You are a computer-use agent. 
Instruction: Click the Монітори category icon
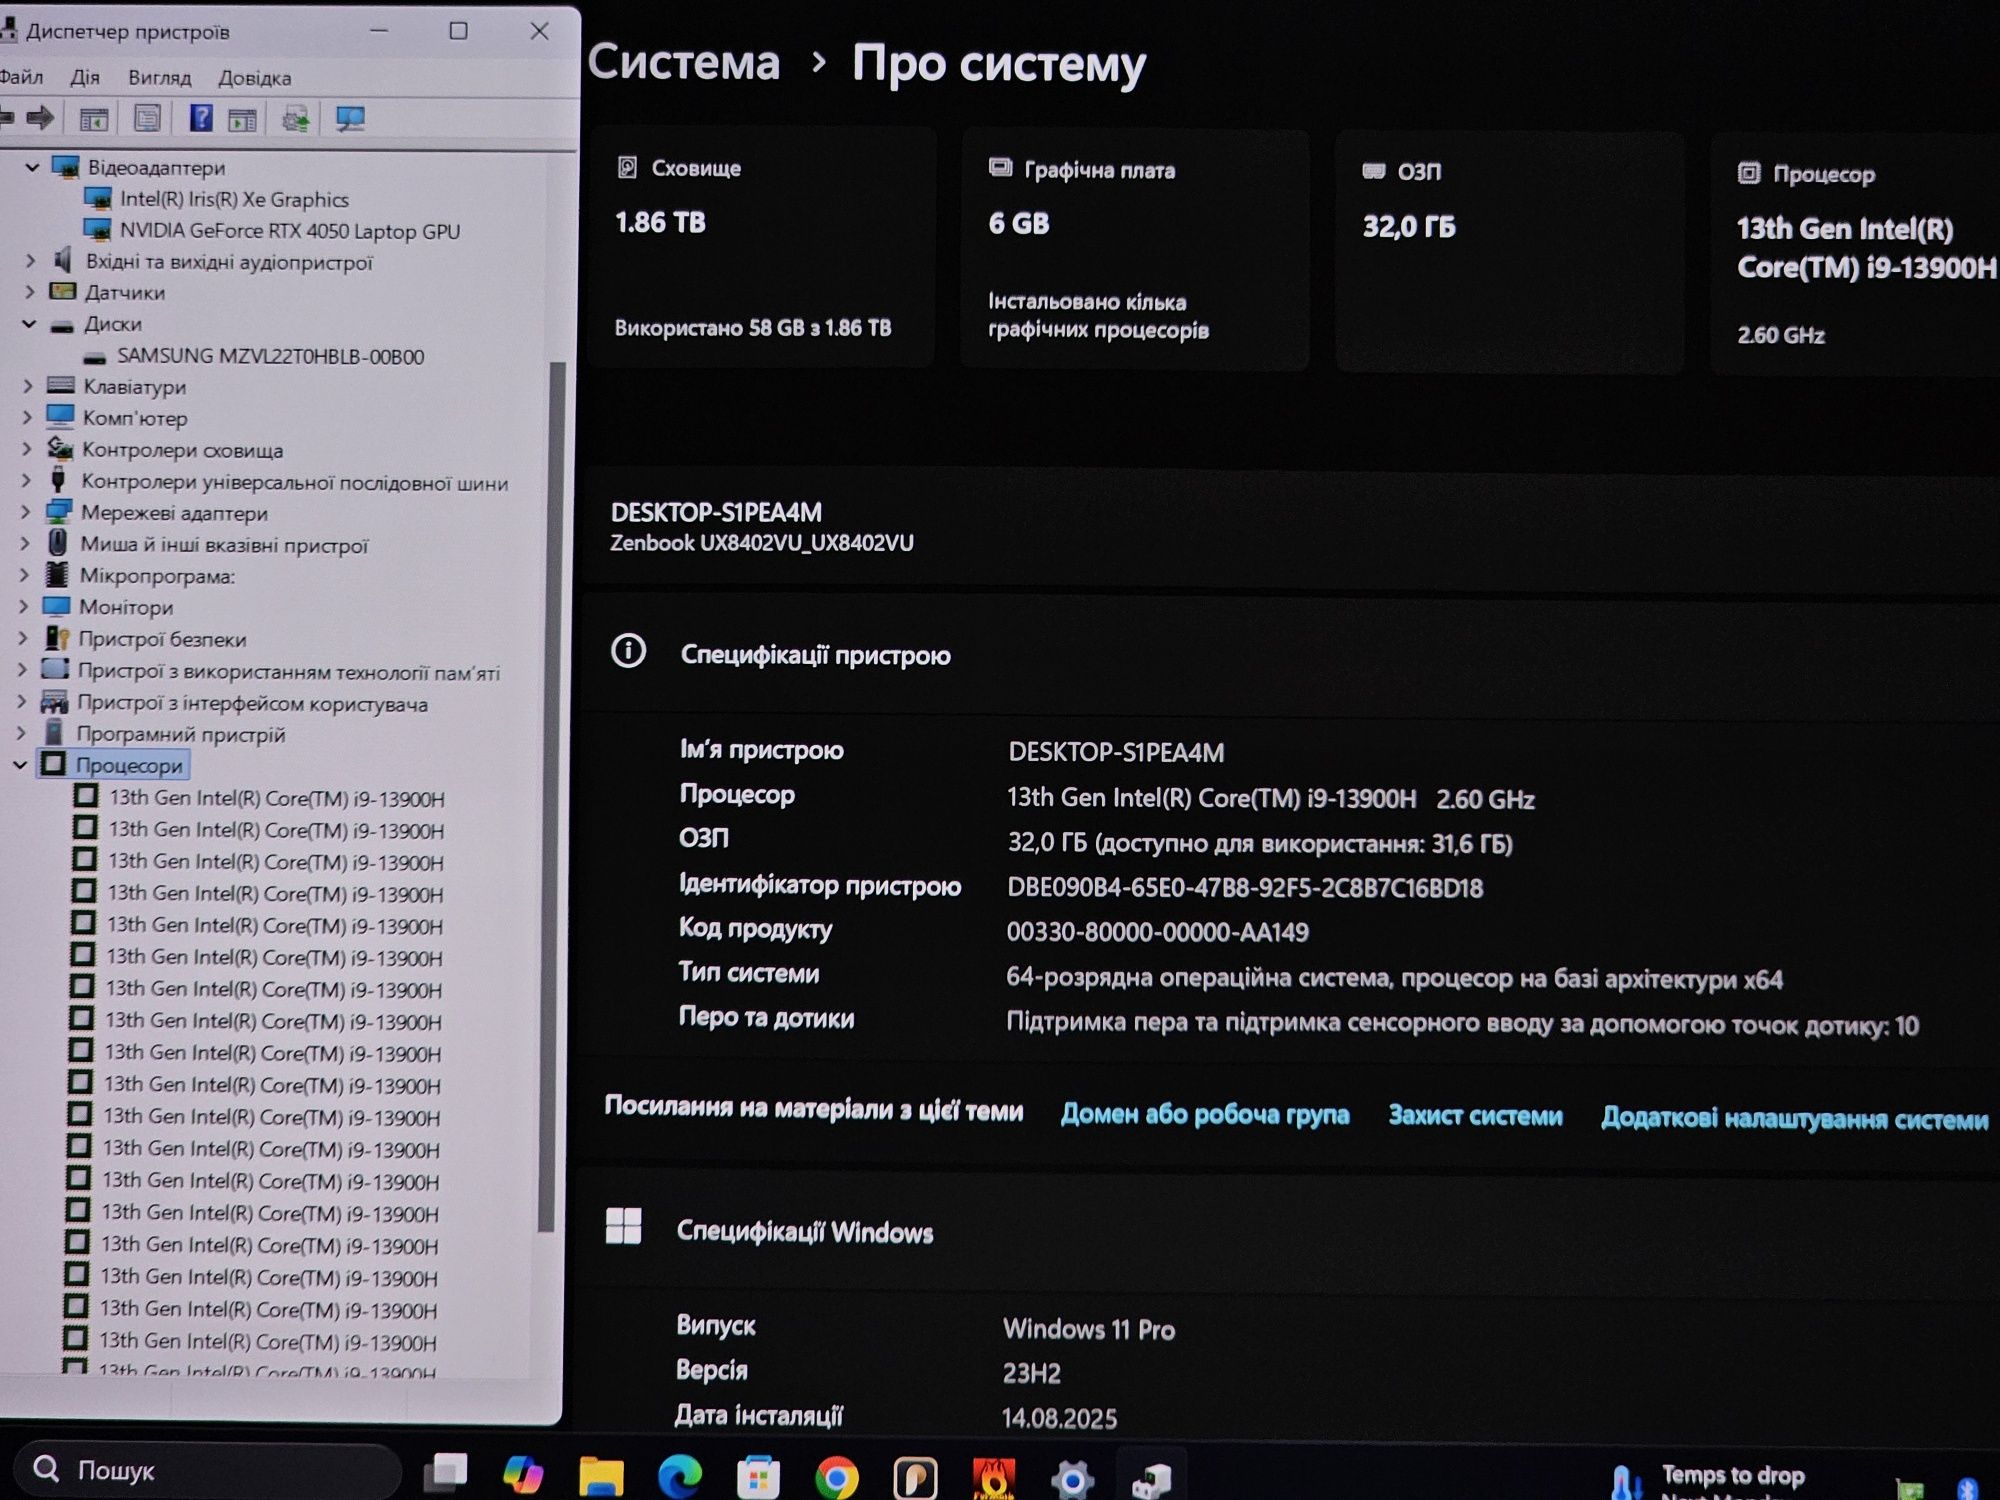(56, 606)
